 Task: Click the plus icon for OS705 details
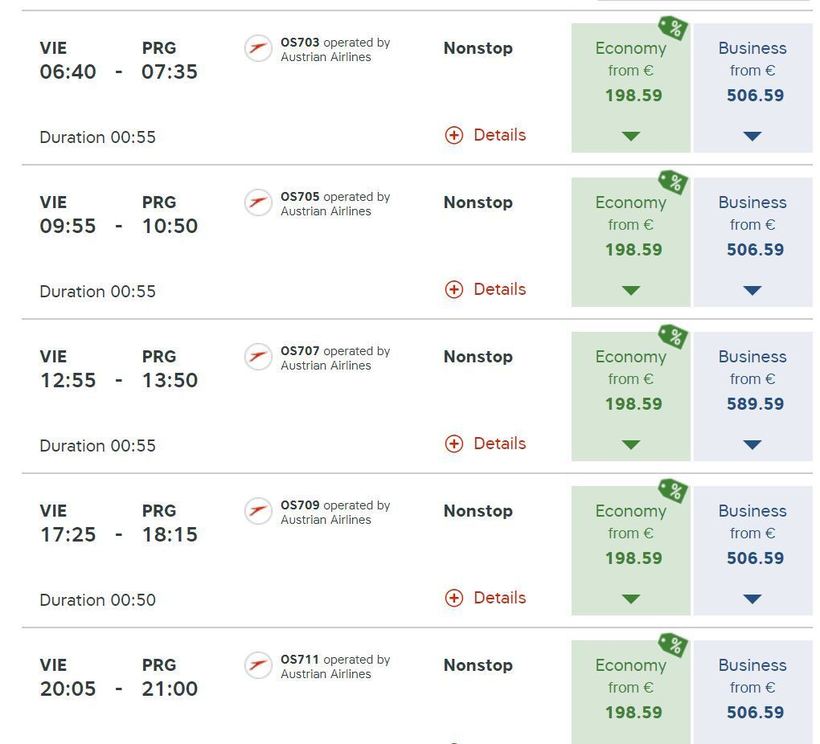[x=454, y=290]
